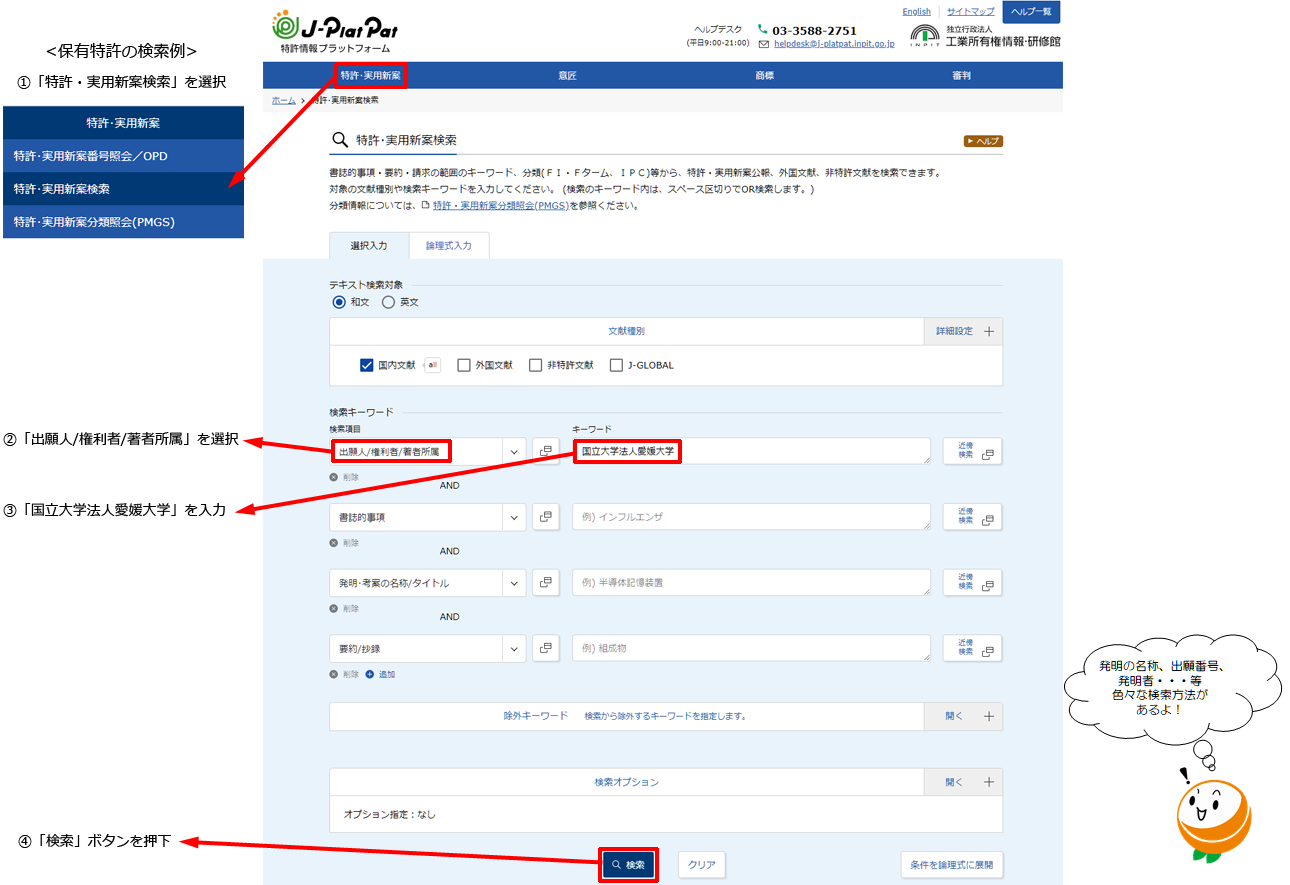Open popup selector beside 書誌的事項 dropdown
1290x885 pixels.
click(546, 517)
